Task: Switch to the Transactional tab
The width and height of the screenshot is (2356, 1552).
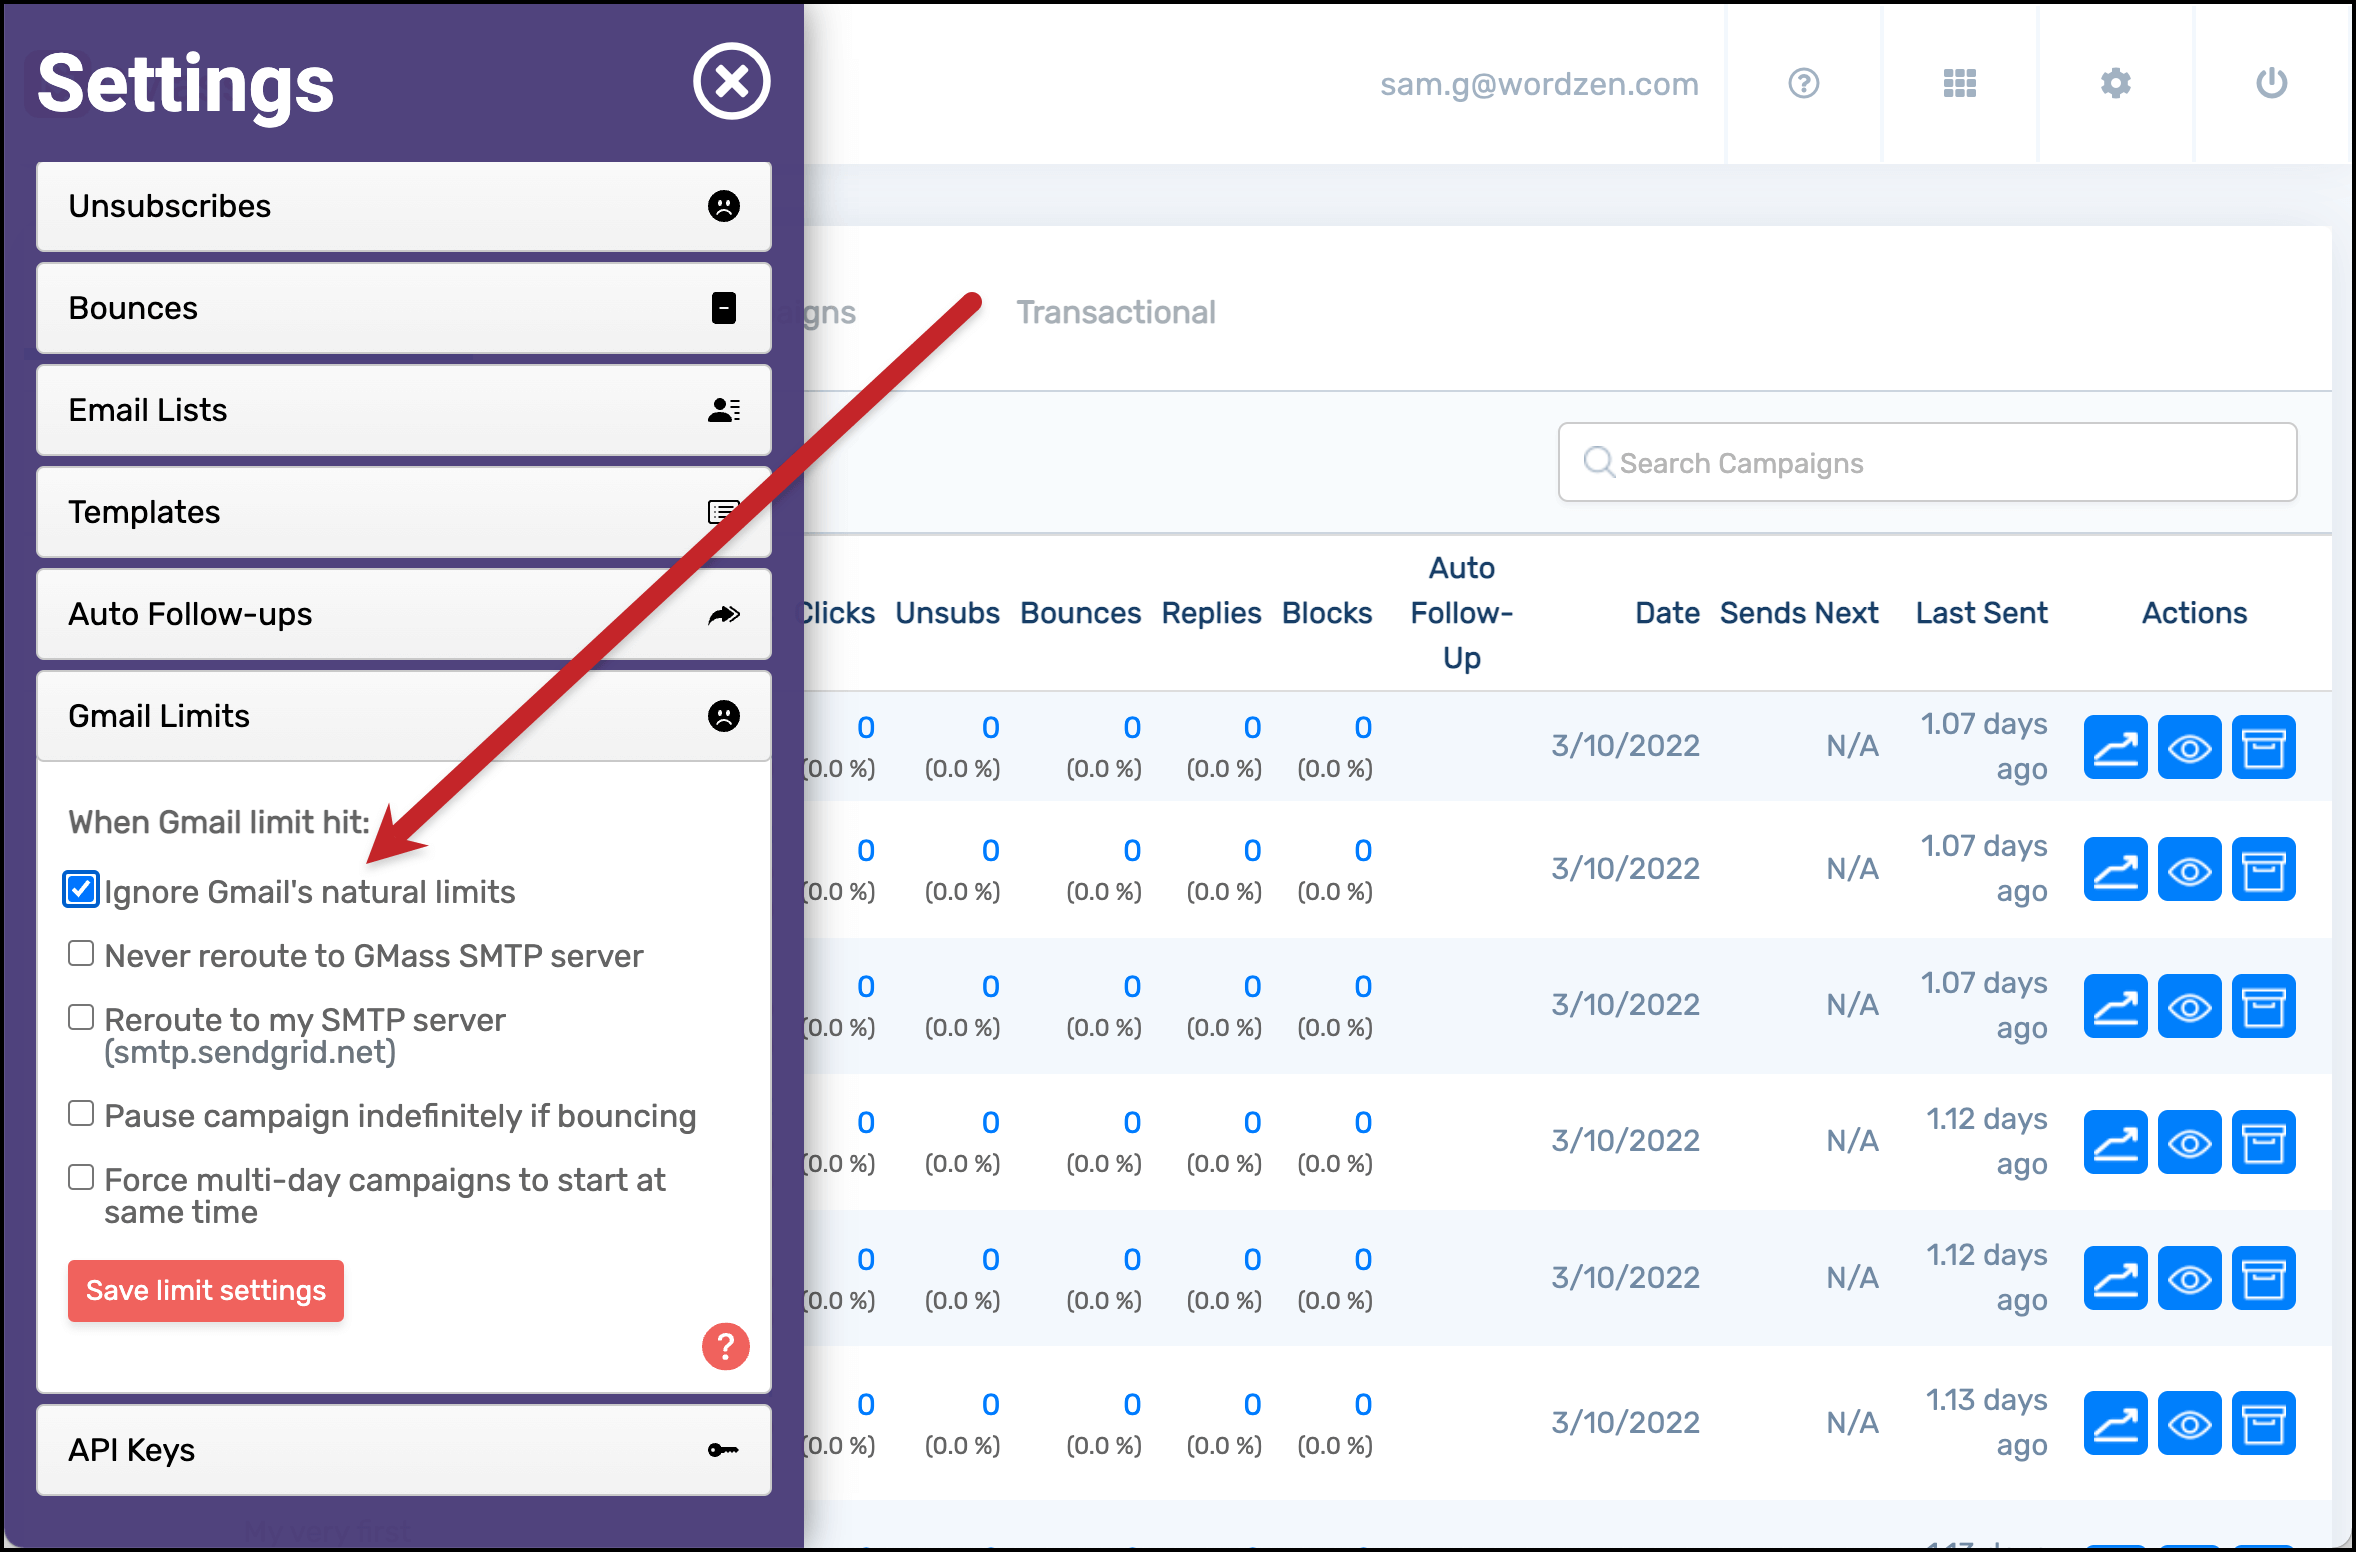Action: pos(1116,312)
